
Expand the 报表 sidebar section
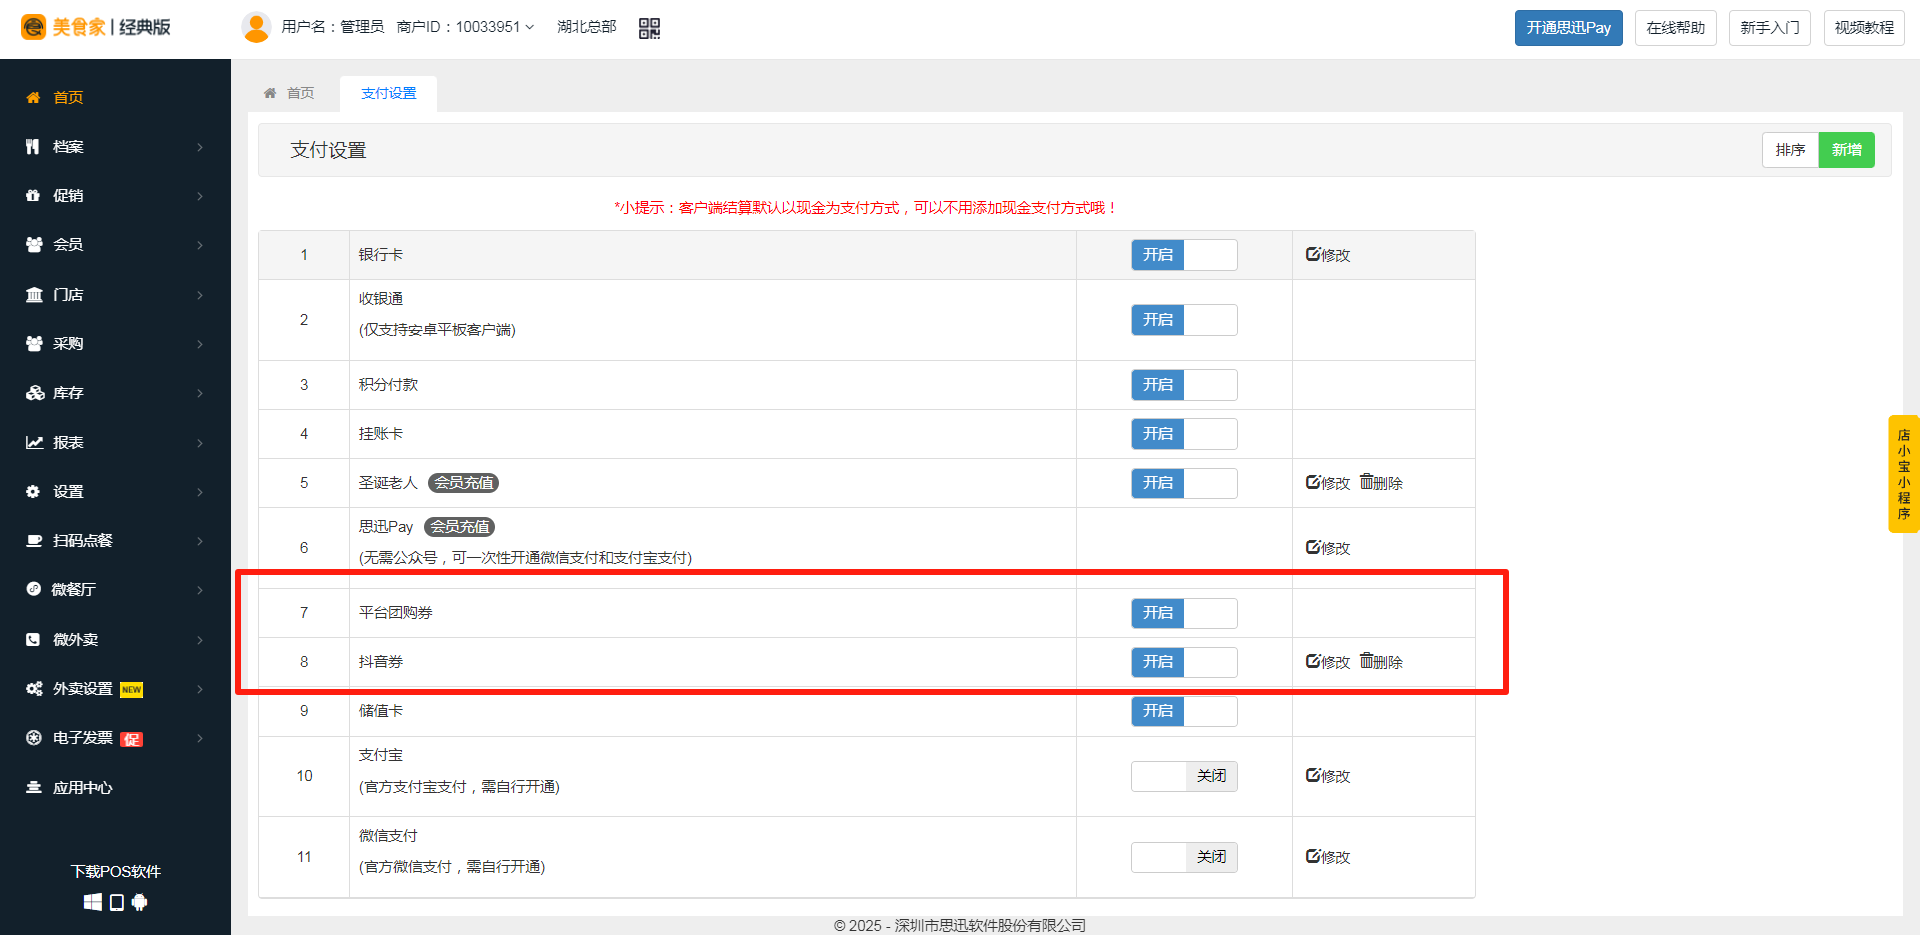(x=115, y=442)
